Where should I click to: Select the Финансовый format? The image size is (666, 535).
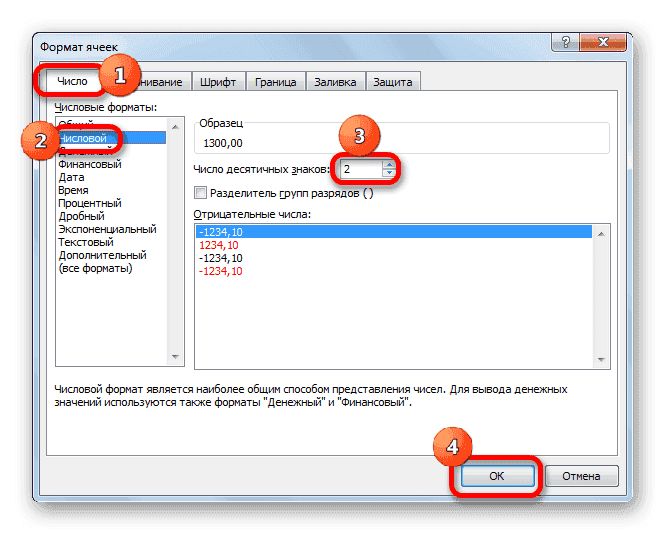click(x=112, y=164)
